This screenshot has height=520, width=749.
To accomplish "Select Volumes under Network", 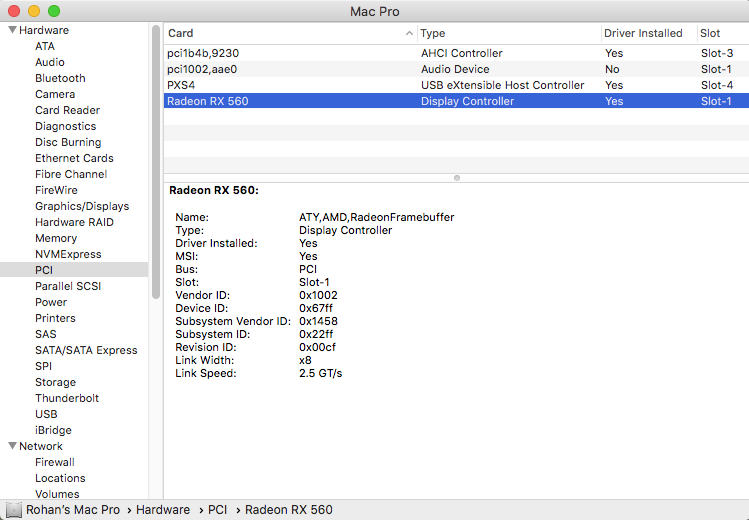I will coord(57,494).
